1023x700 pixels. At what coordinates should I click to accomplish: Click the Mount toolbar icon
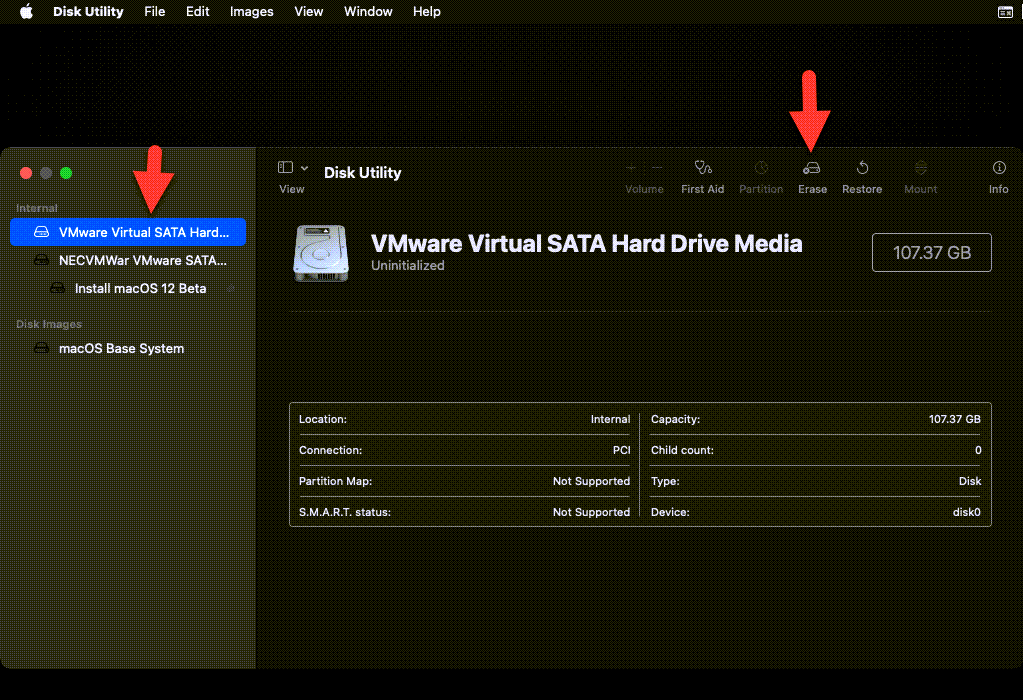click(x=921, y=169)
